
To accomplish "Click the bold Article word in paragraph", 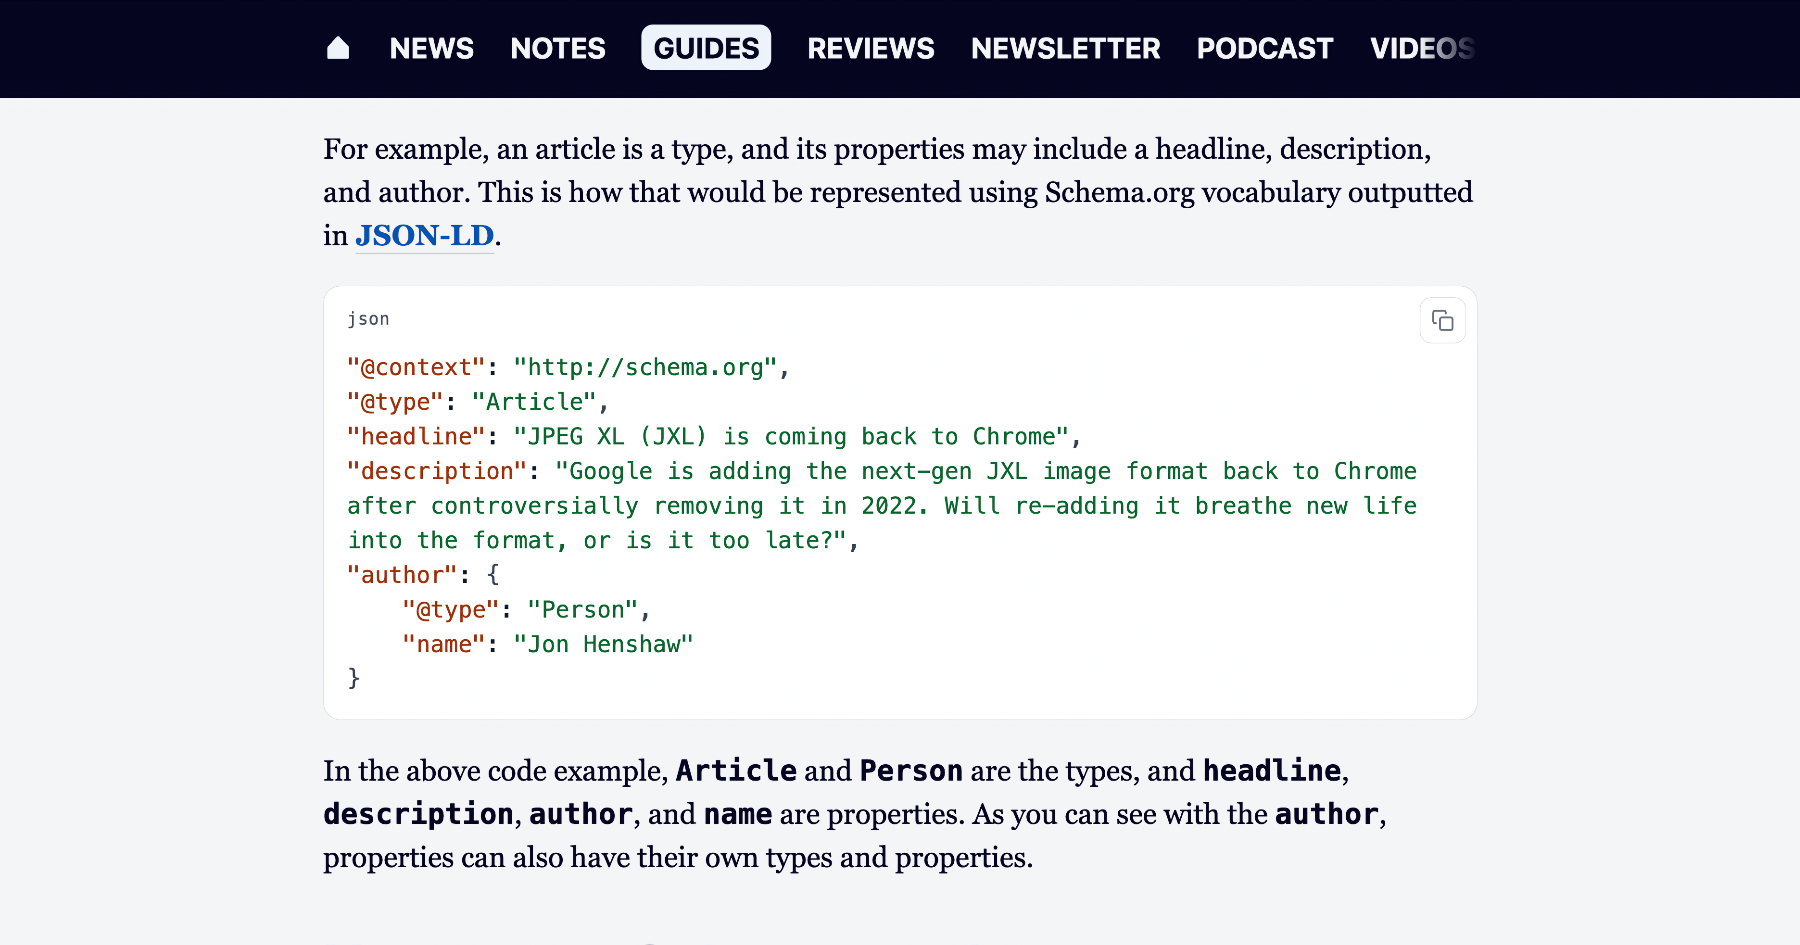I will (736, 771).
